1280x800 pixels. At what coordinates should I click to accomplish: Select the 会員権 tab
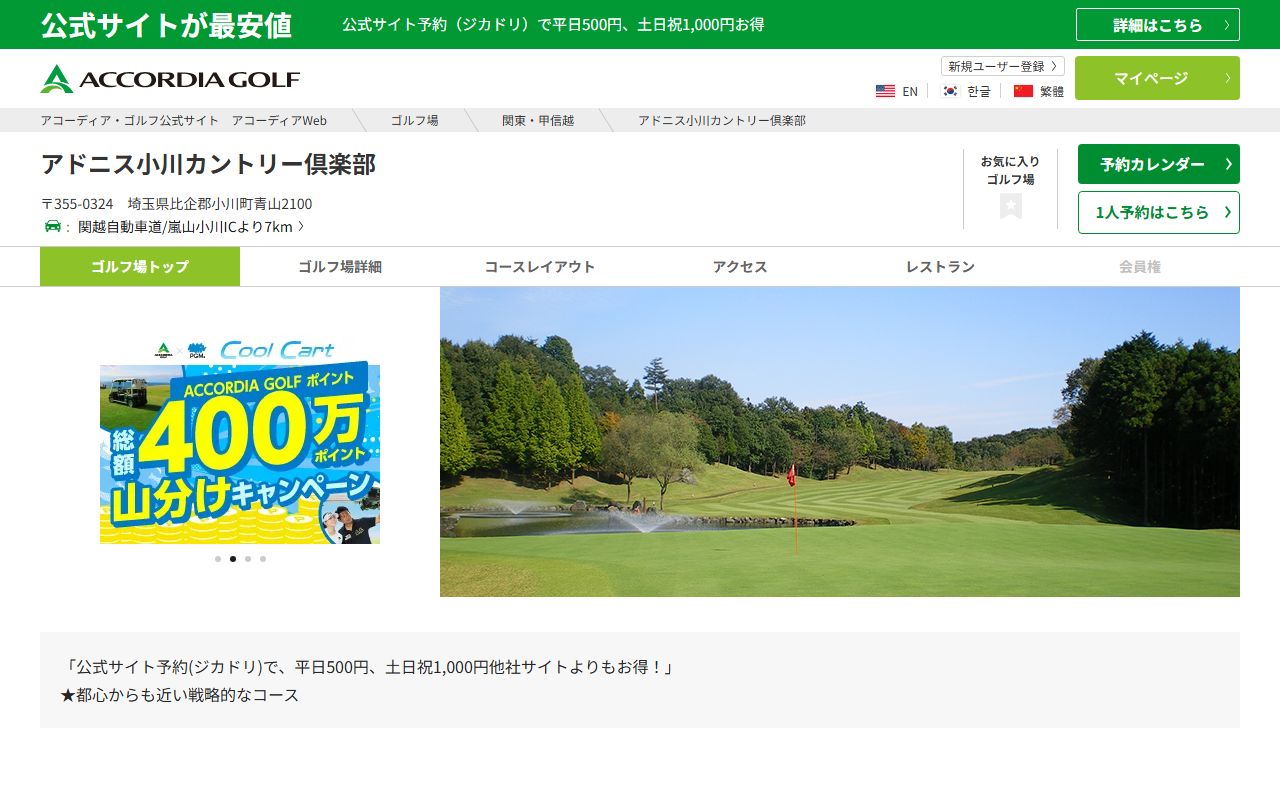pyautogui.click(x=1140, y=267)
